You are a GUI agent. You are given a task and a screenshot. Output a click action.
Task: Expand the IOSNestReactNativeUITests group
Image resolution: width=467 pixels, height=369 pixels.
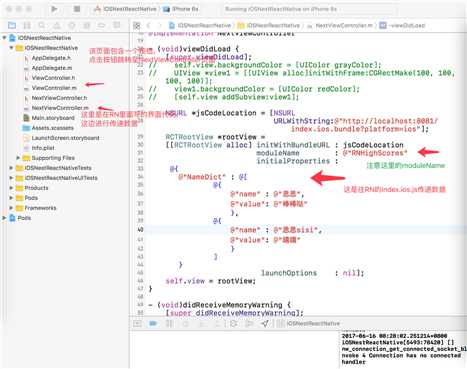coord(11,178)
